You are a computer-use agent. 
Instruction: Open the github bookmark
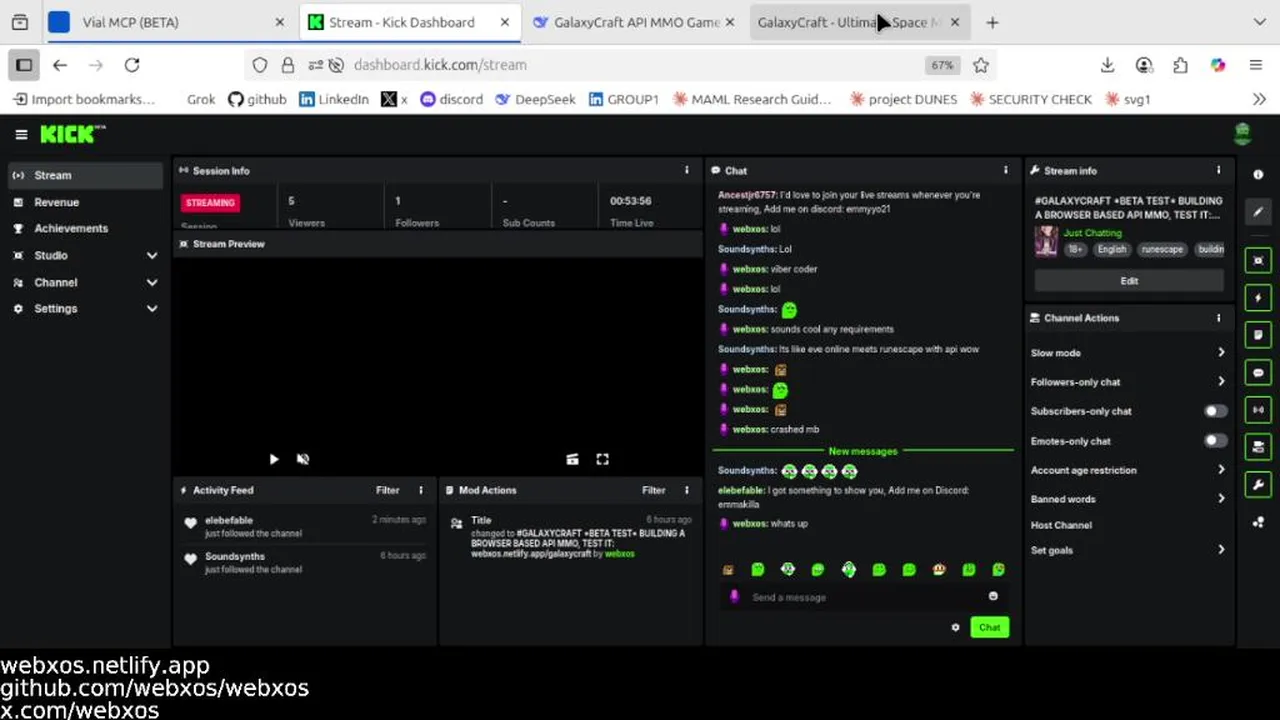[x=257, y=99]
